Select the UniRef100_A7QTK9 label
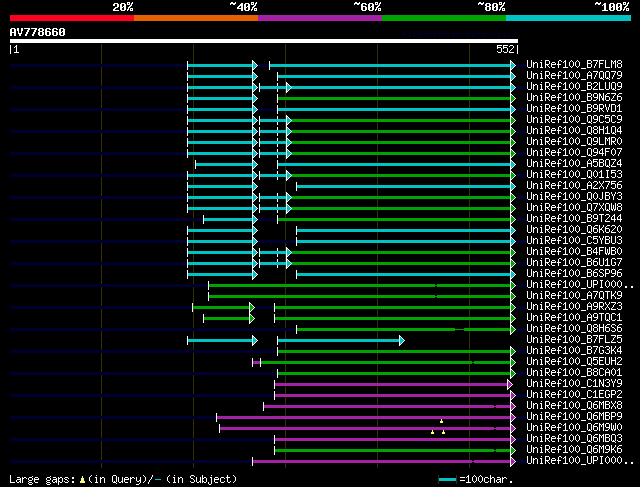Image resolution: width=640 pixels, height=487 pixels. point(574,296)
